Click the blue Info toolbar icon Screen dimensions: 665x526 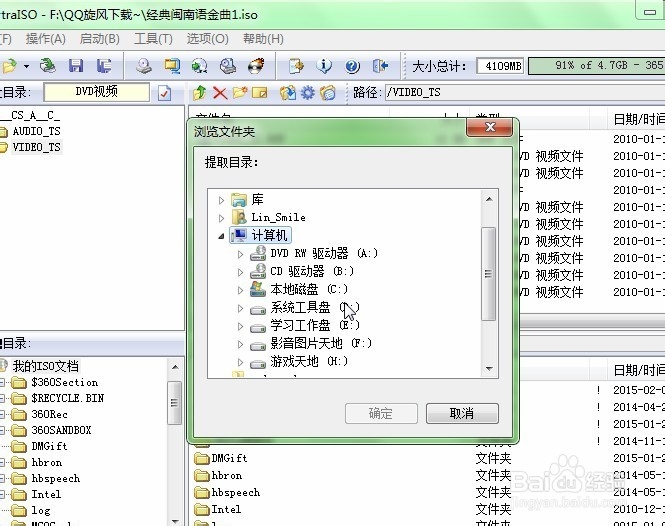(x=324, y=66)
